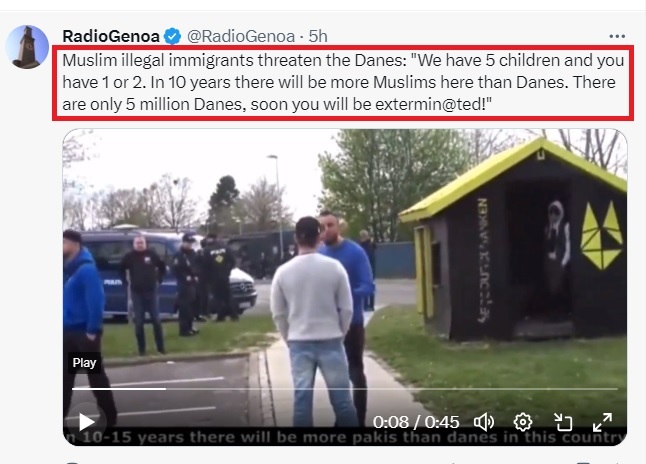The image size is (646, 464).
Task: Mute the video with the speaker icon
Action: pos(484,422)
